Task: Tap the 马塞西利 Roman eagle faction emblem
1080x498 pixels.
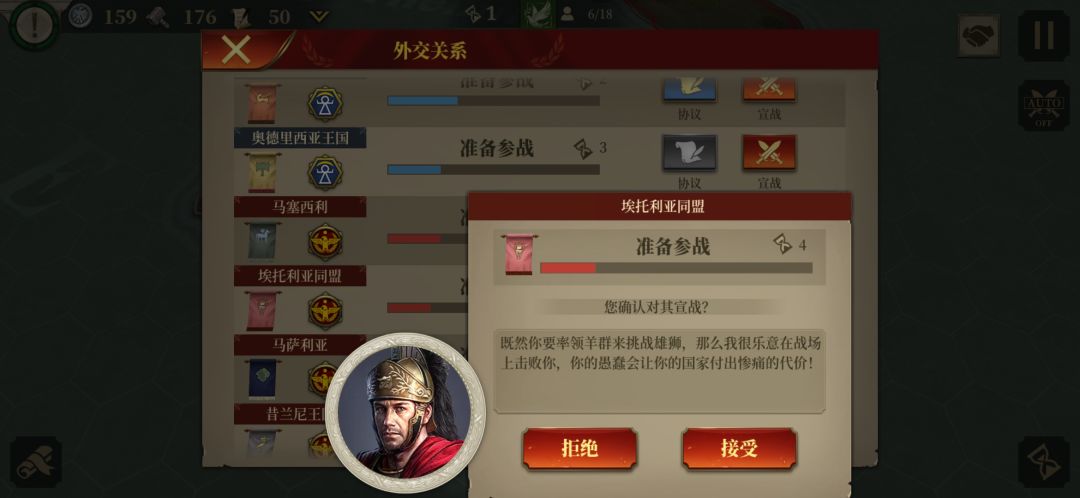Action: click(x=324, y=242)
